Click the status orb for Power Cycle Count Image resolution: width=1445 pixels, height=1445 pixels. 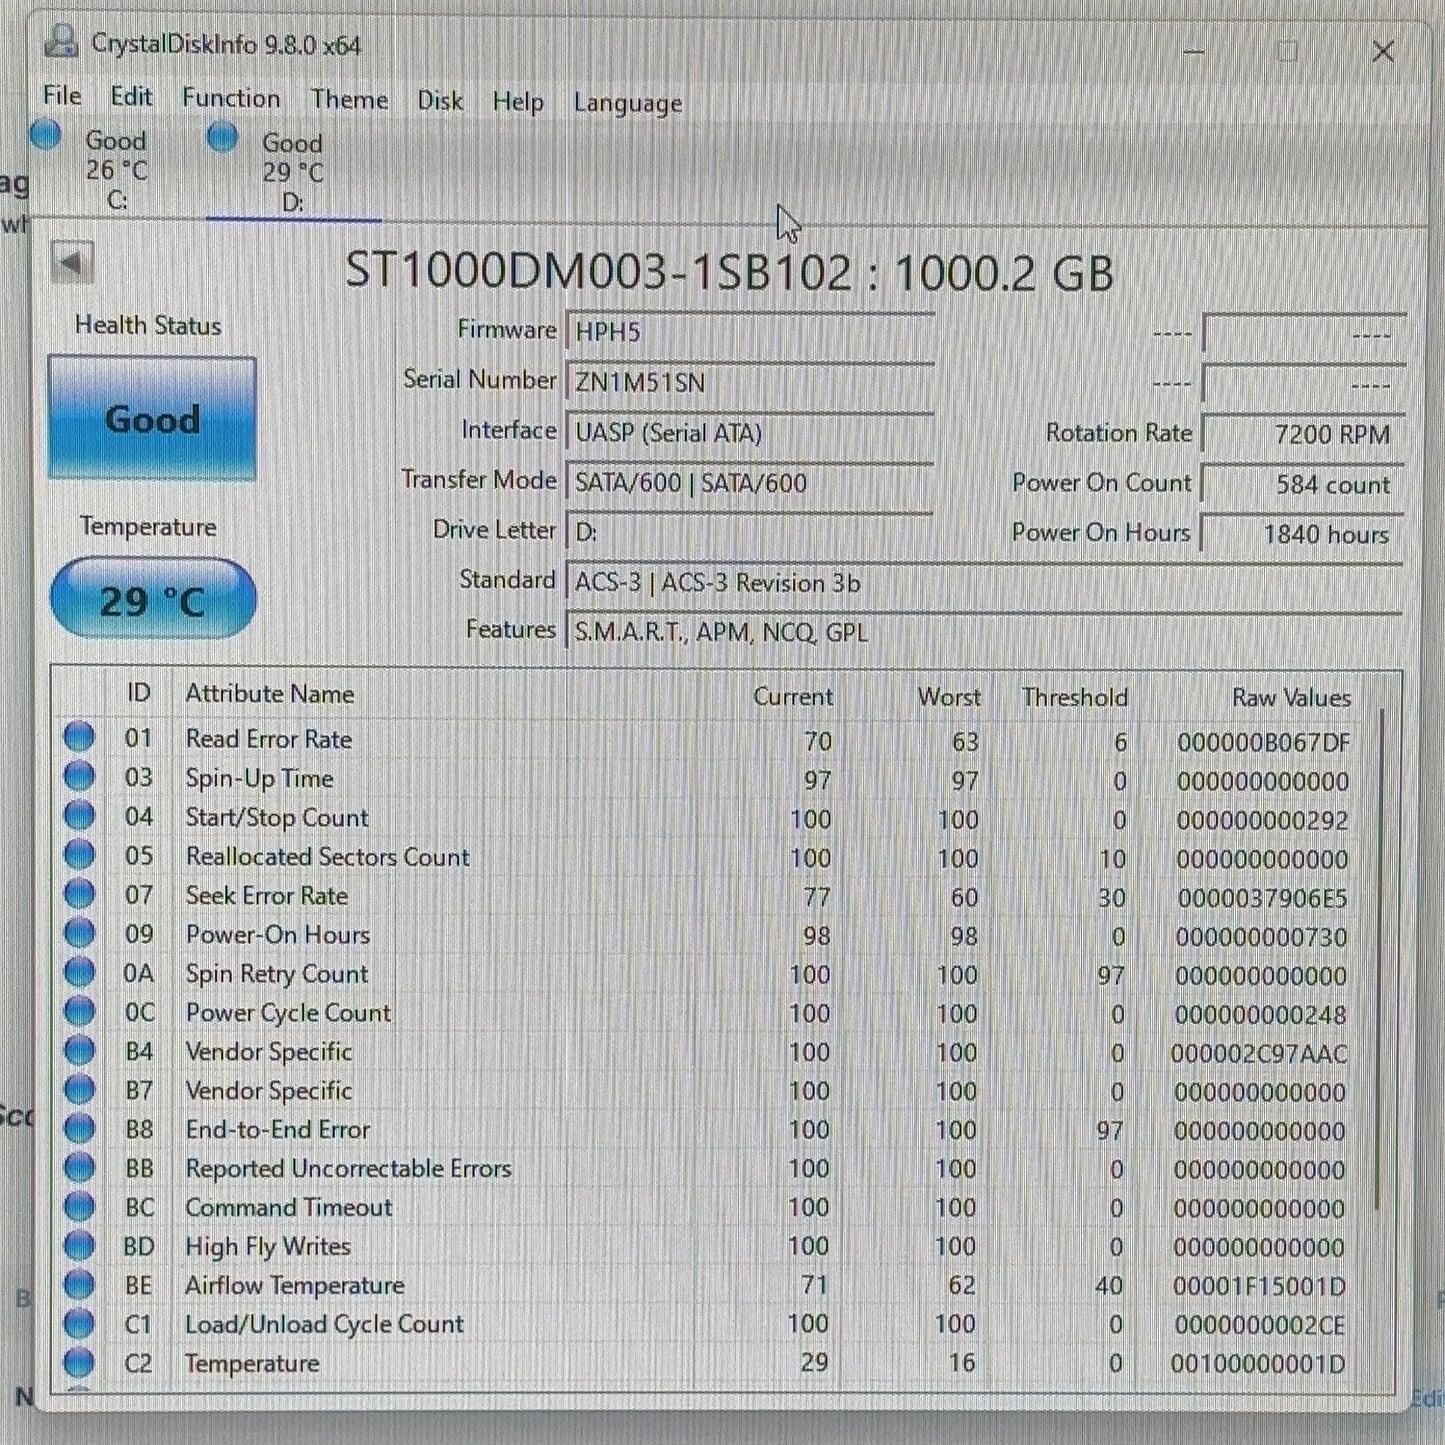point(79,1011)
